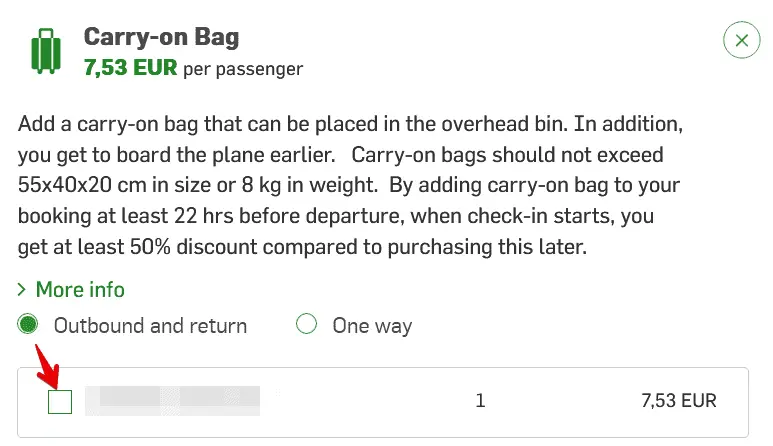Open the More info link text
Screen dimensions: 773x446
click(80, 290)
